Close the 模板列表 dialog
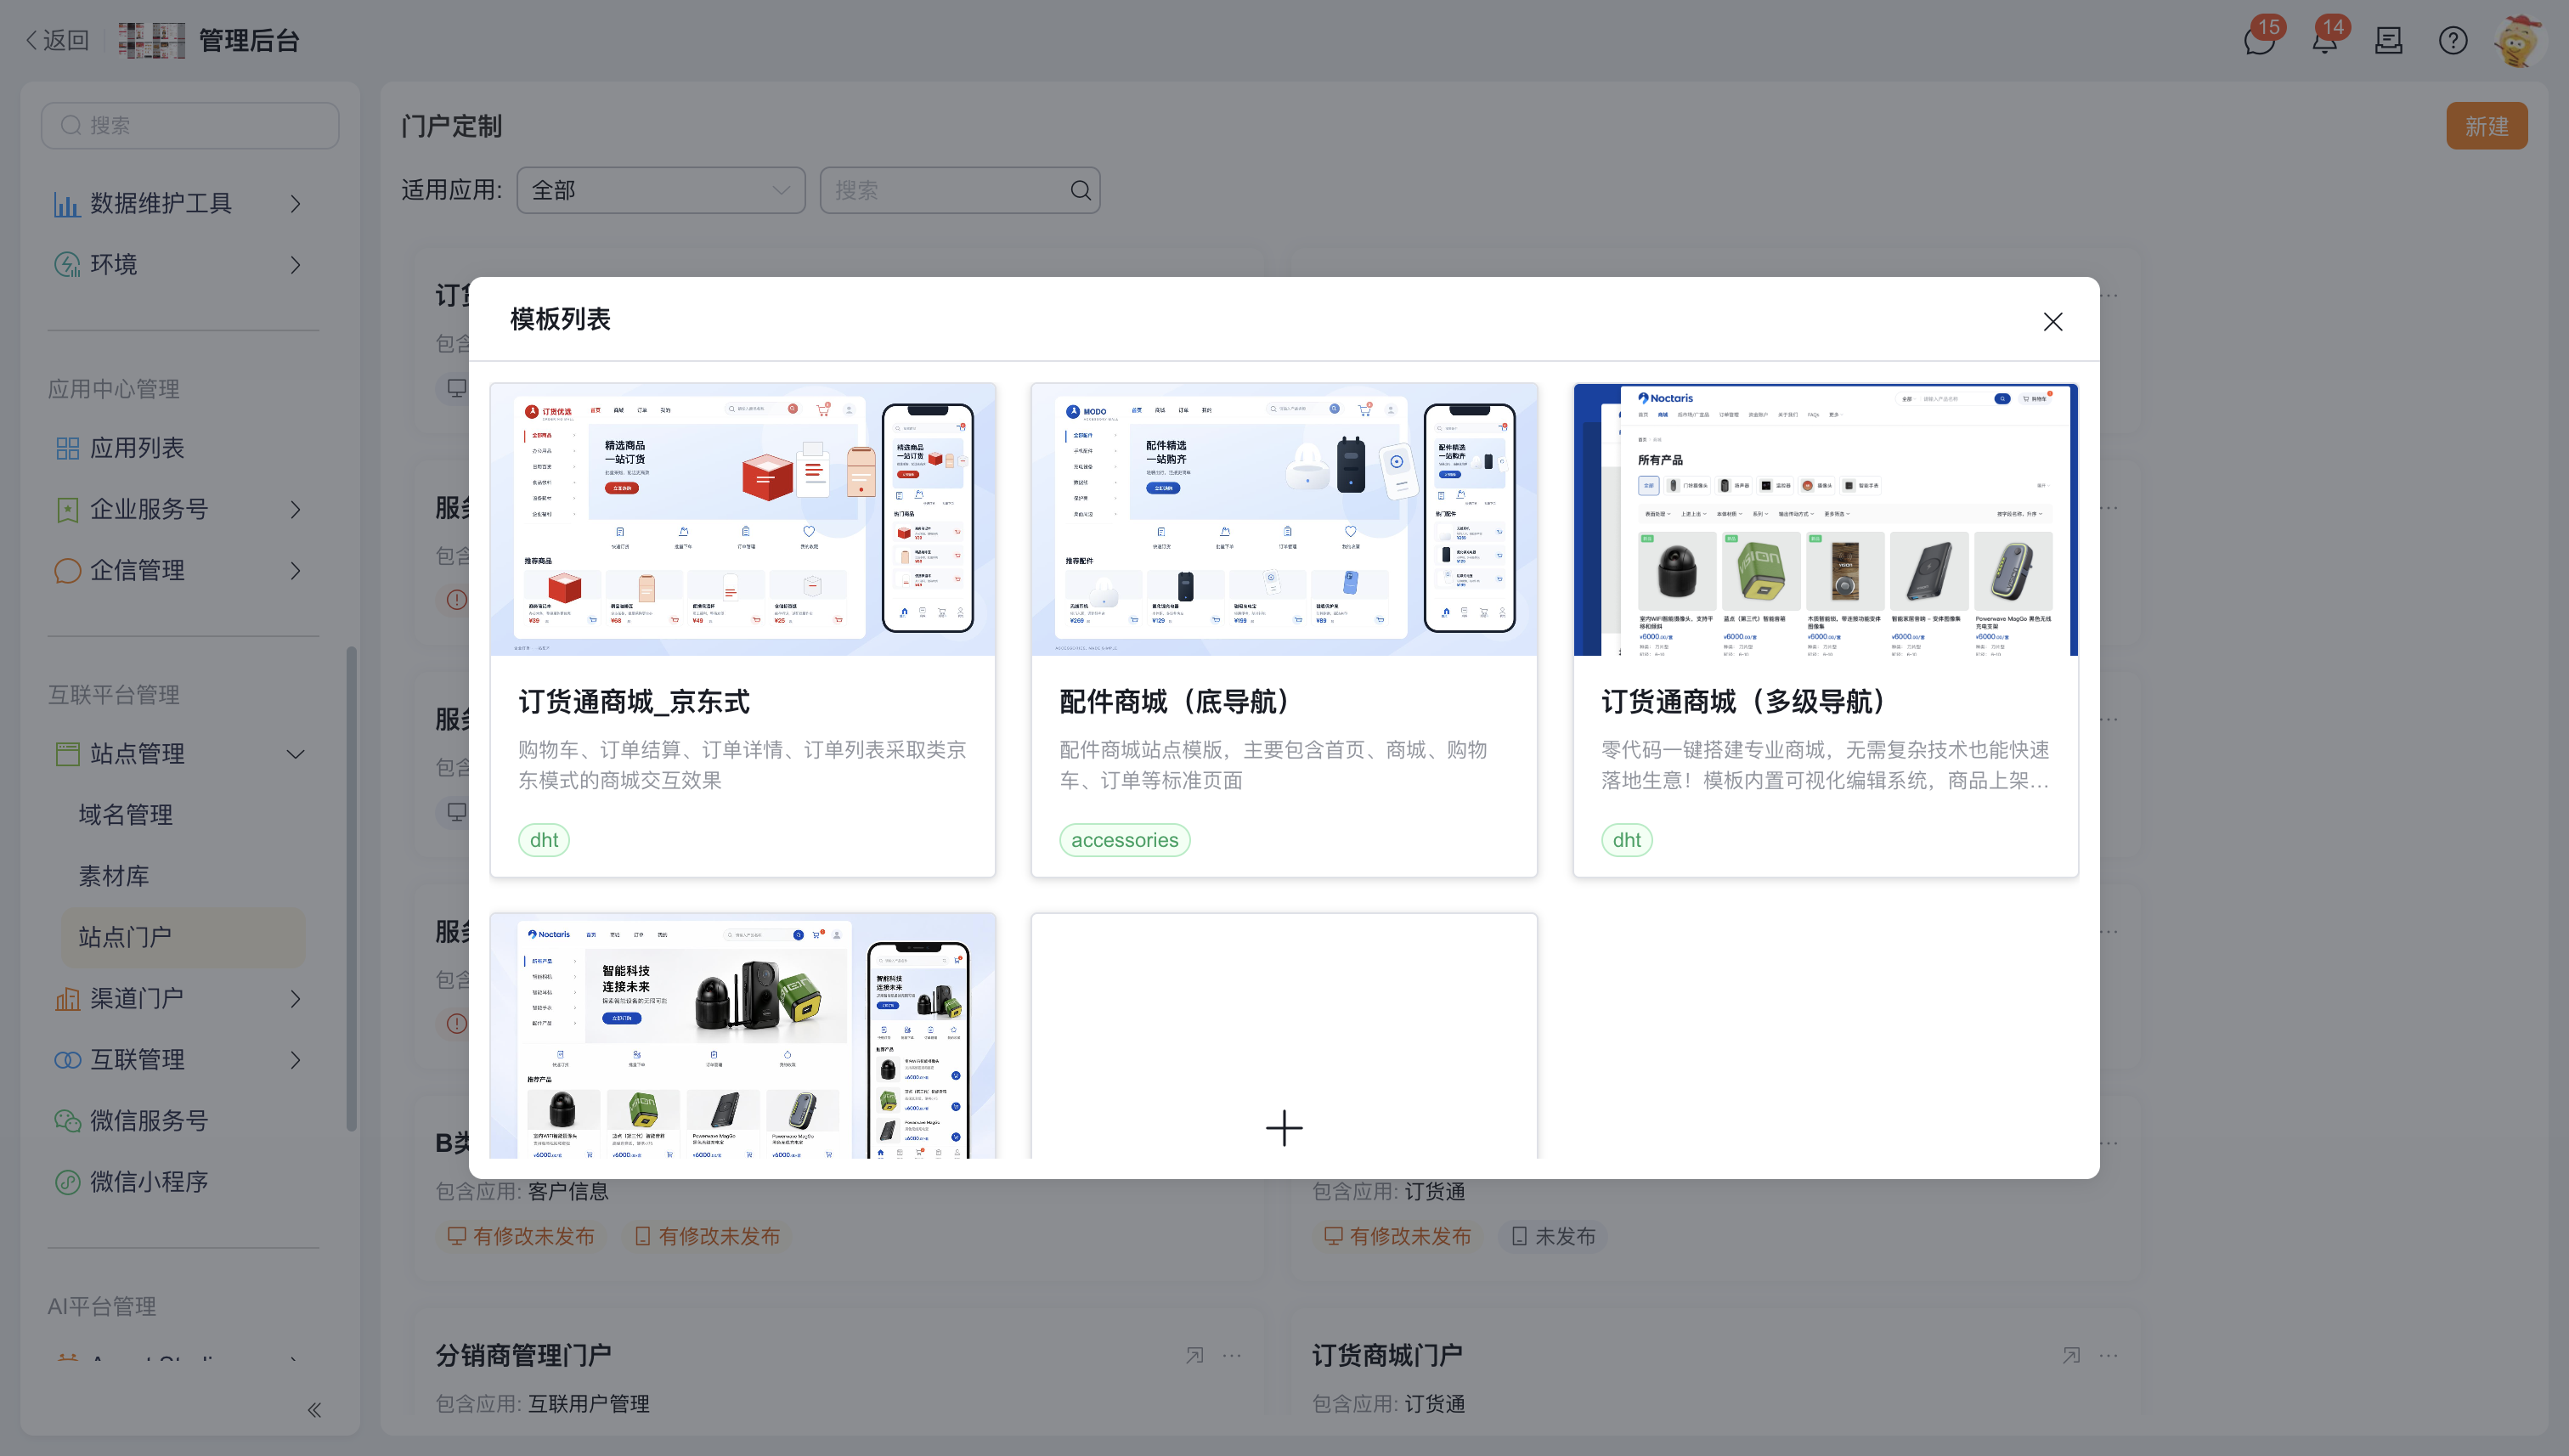Viewport: 2569px width, 1456px height. (2052, 322)
